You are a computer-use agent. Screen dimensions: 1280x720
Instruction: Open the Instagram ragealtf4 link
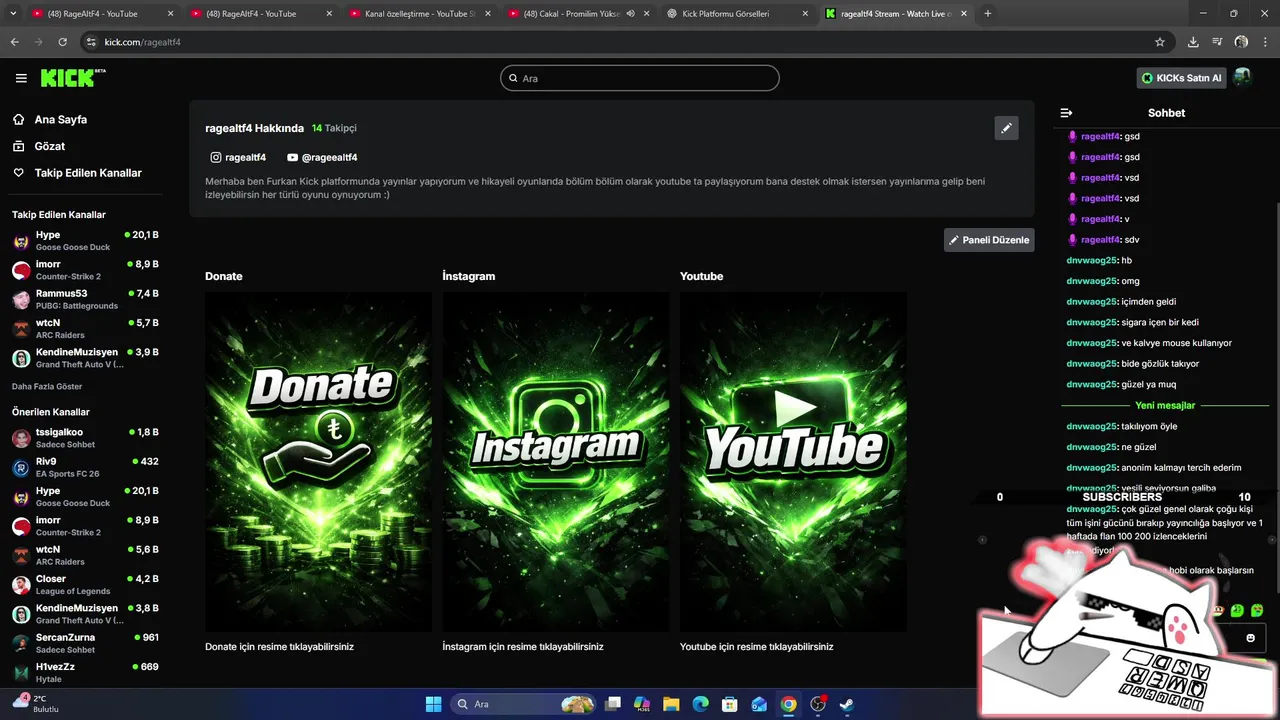click(238, 157)
